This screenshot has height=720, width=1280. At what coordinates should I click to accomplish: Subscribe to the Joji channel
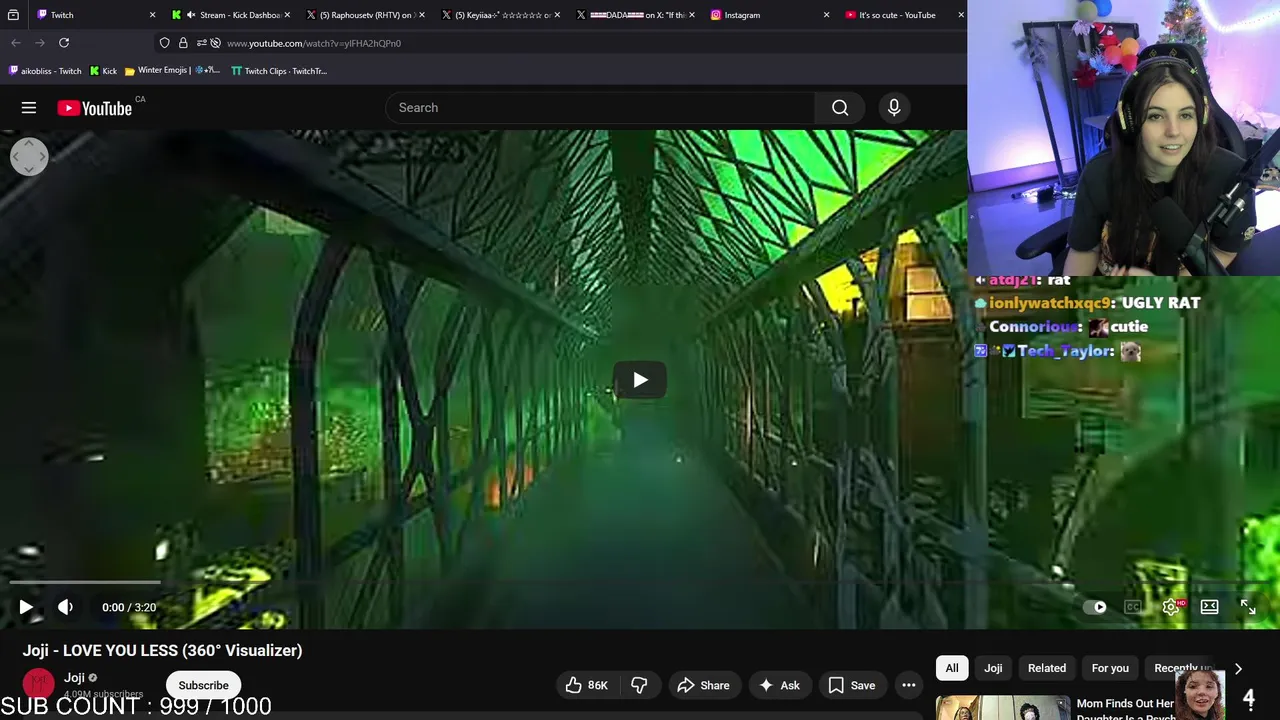pyautogui.click(x=203, y=685)
